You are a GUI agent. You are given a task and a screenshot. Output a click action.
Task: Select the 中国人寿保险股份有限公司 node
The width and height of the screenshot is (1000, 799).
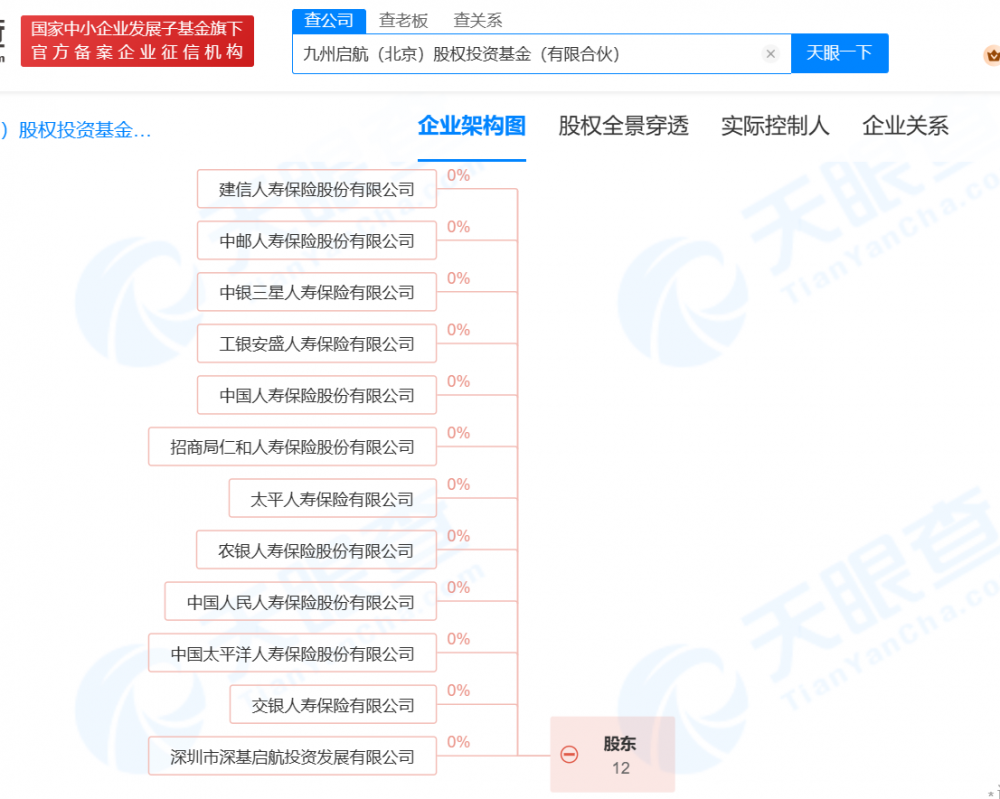[317, 395]
